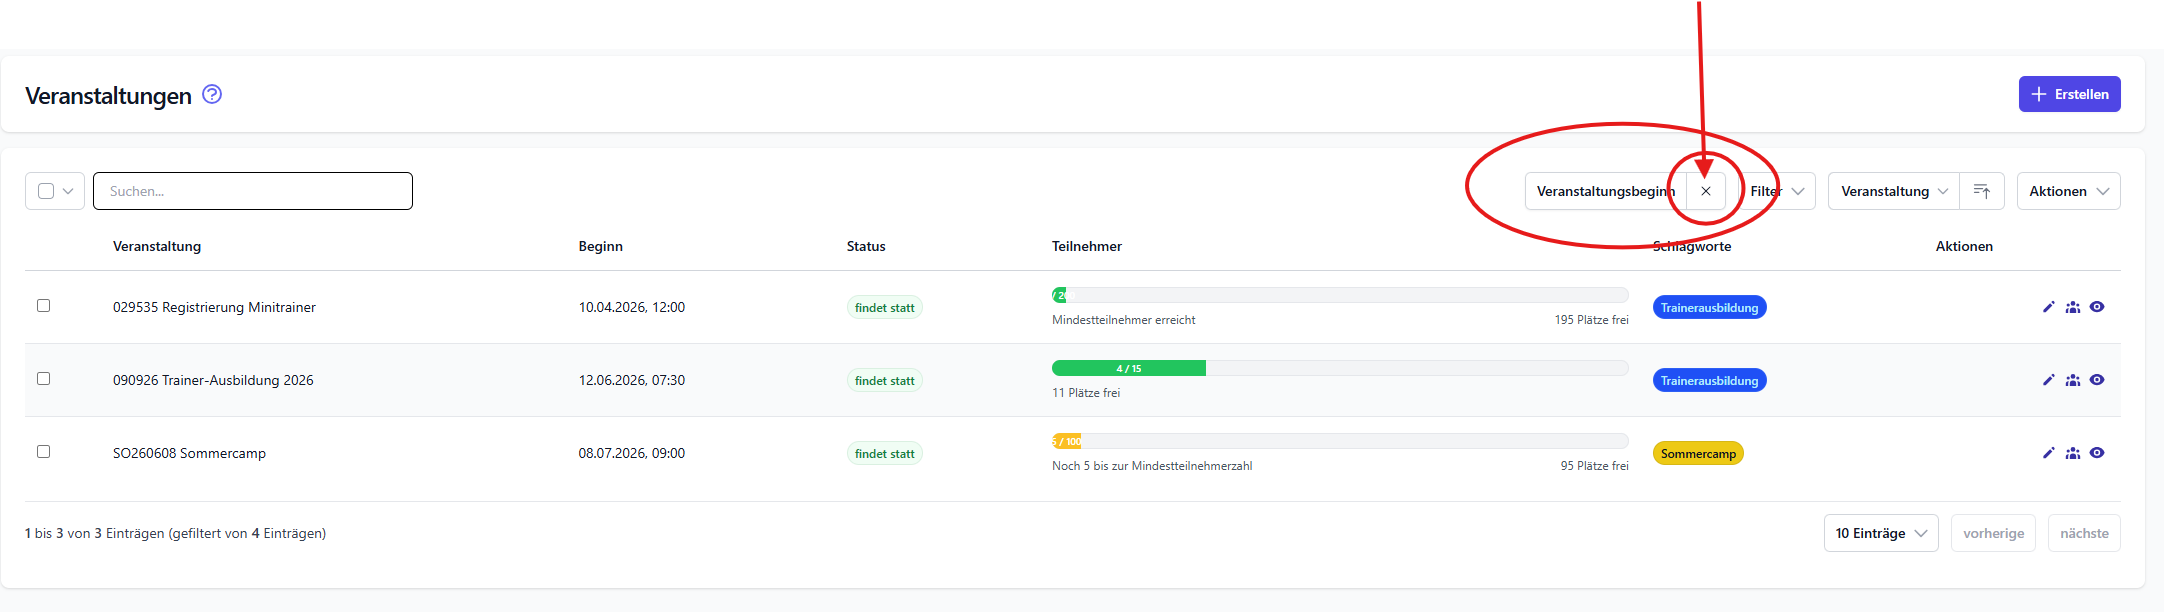
Task: Click the Sommercamp yellow tag
Action: pyautogui.click(x=1697, y=454)
